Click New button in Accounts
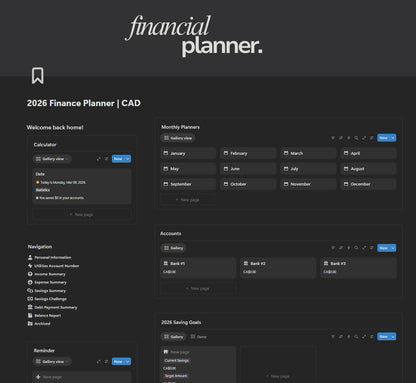416x383 pixels. pos(383,248)
